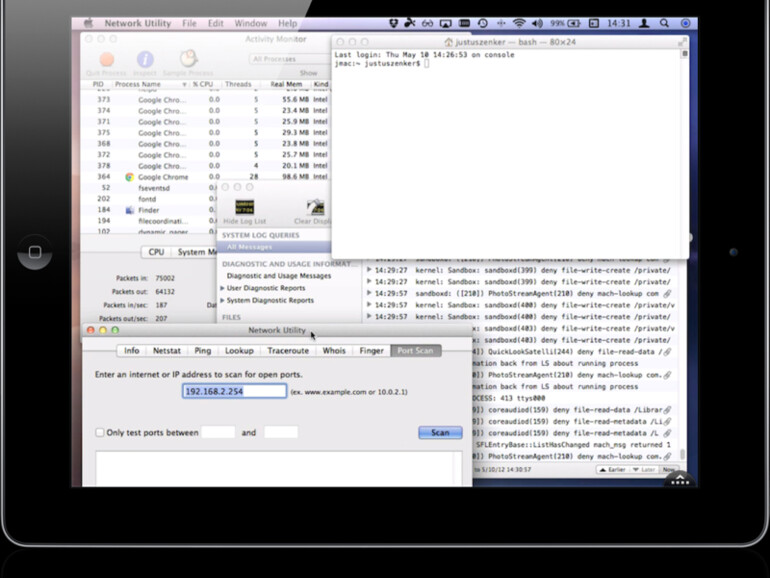Viewport: 770px width, 578px height.
Task: Open the Window menu
Action: click(x=250, y=23)
